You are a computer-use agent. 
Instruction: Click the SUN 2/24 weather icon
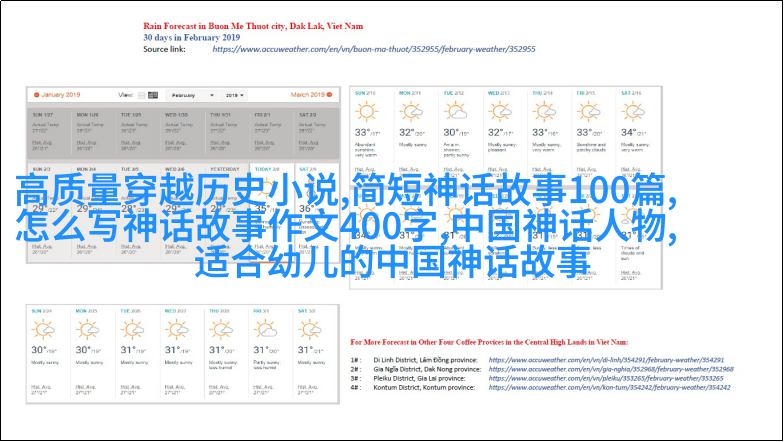coord(43,330)
